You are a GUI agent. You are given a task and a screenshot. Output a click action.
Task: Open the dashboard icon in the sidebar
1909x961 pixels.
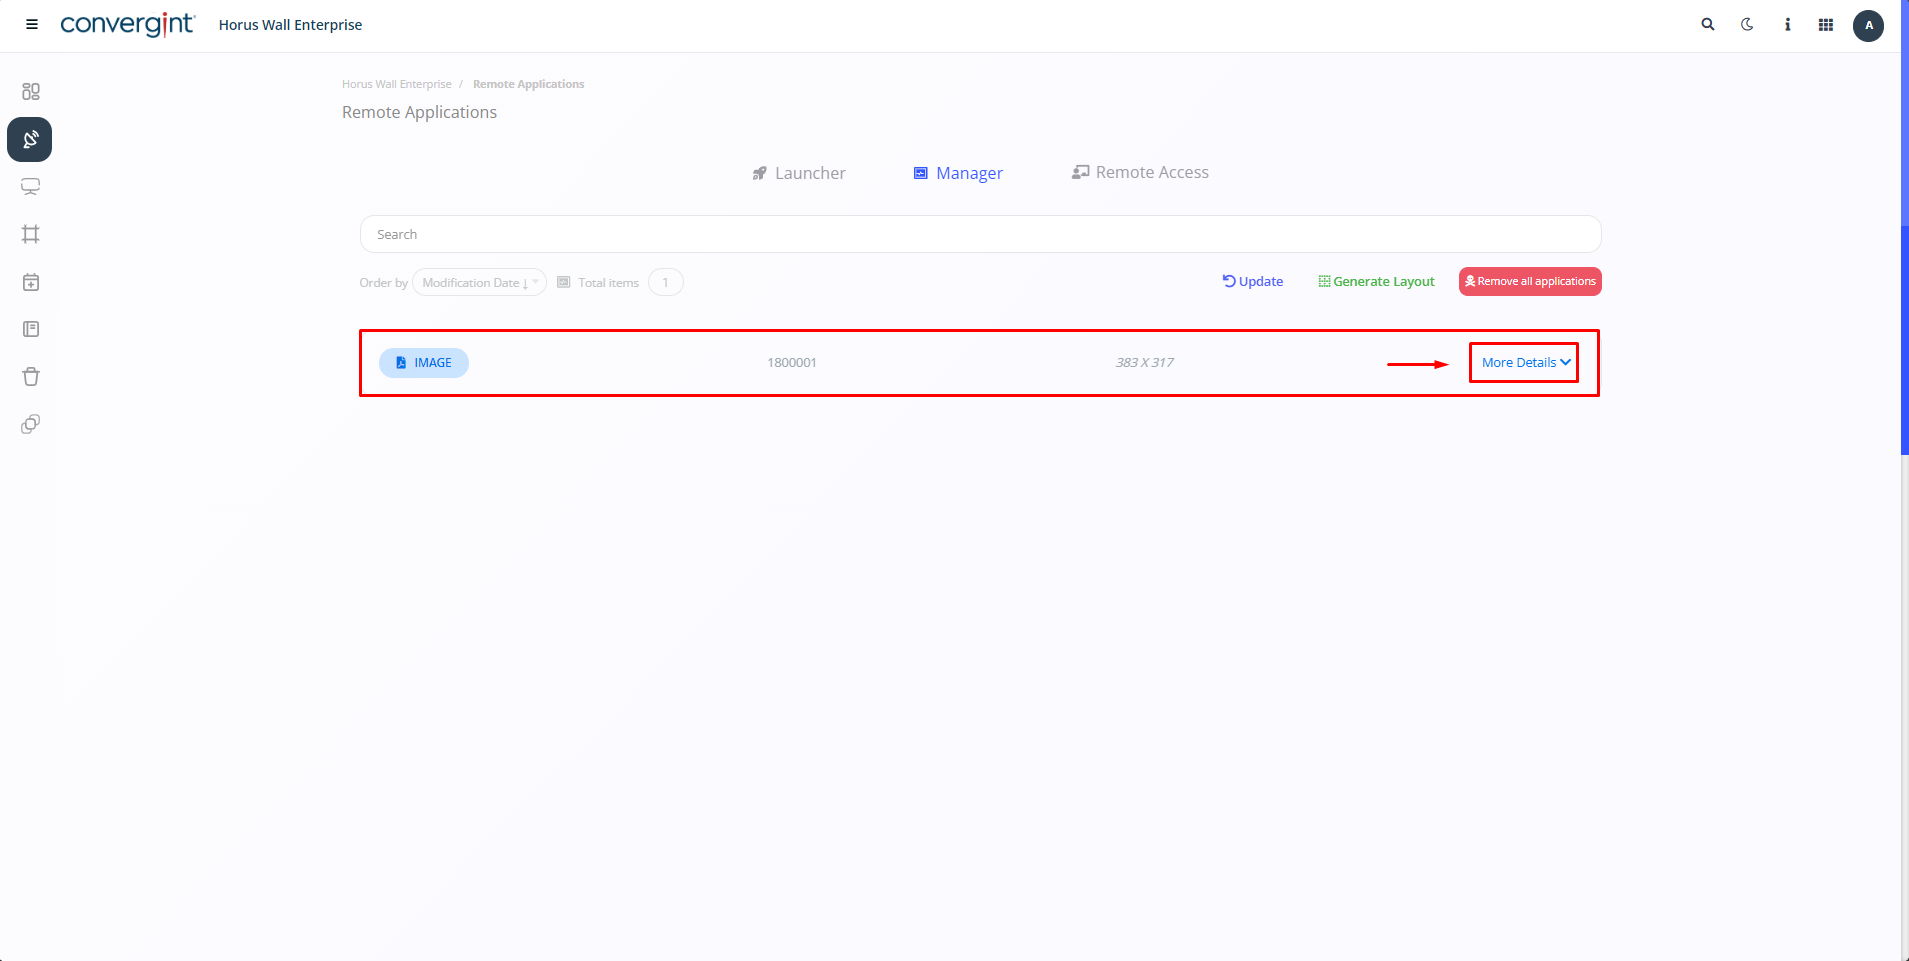click(x=31, y=92)
